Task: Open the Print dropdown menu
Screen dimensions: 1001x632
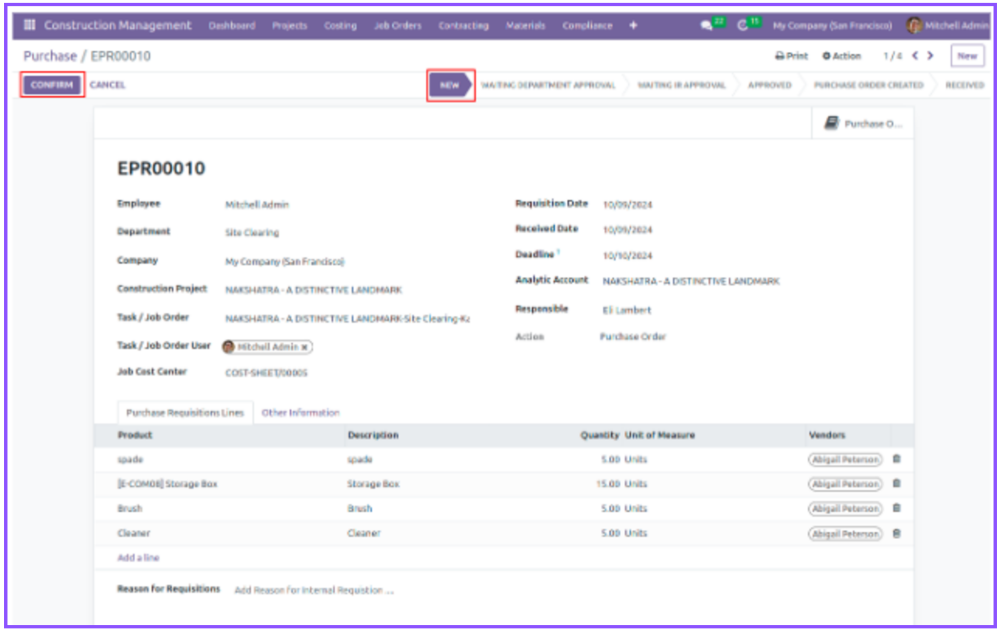Action: coord(791,56)
